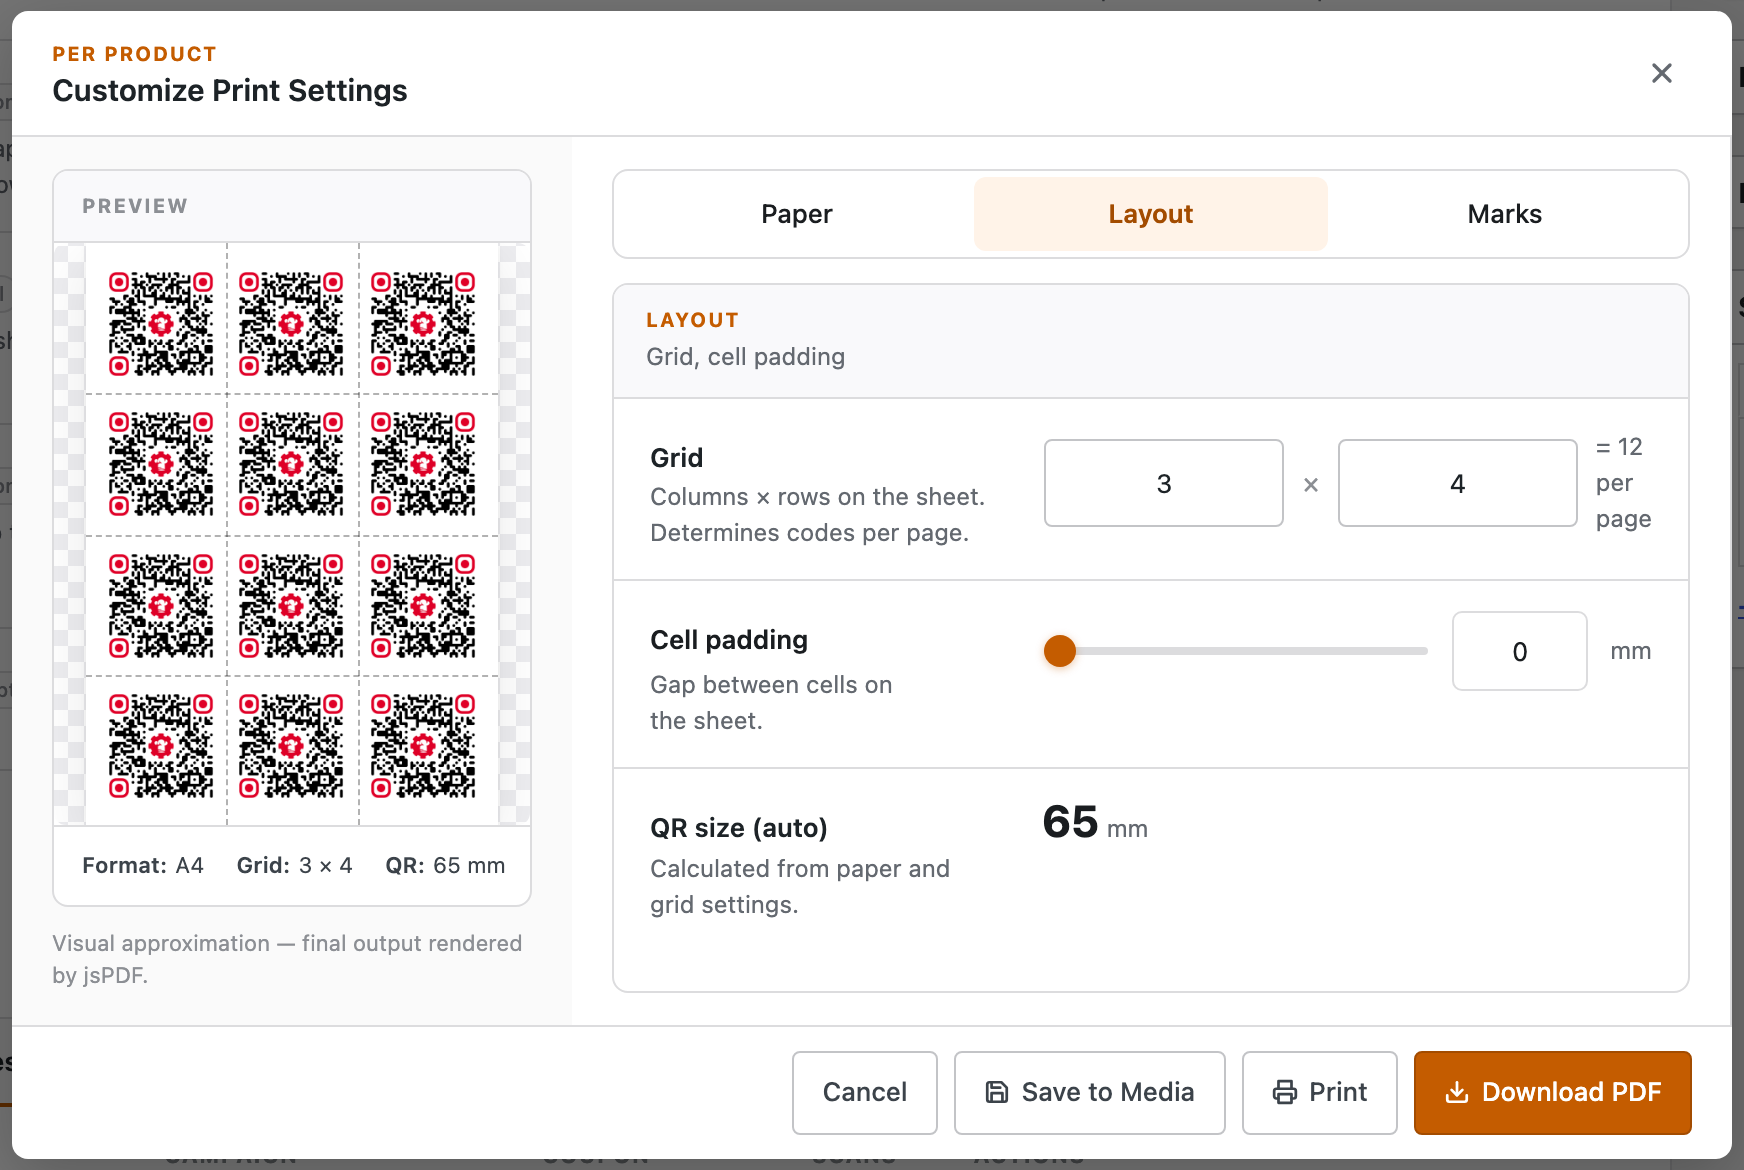Click the 'QR: 65 mm' preview text

[x=446, y=866]
